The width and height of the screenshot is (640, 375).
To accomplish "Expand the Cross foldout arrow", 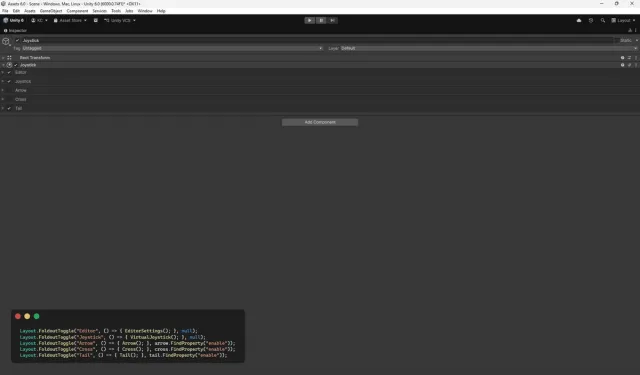I will pos(3,100).
